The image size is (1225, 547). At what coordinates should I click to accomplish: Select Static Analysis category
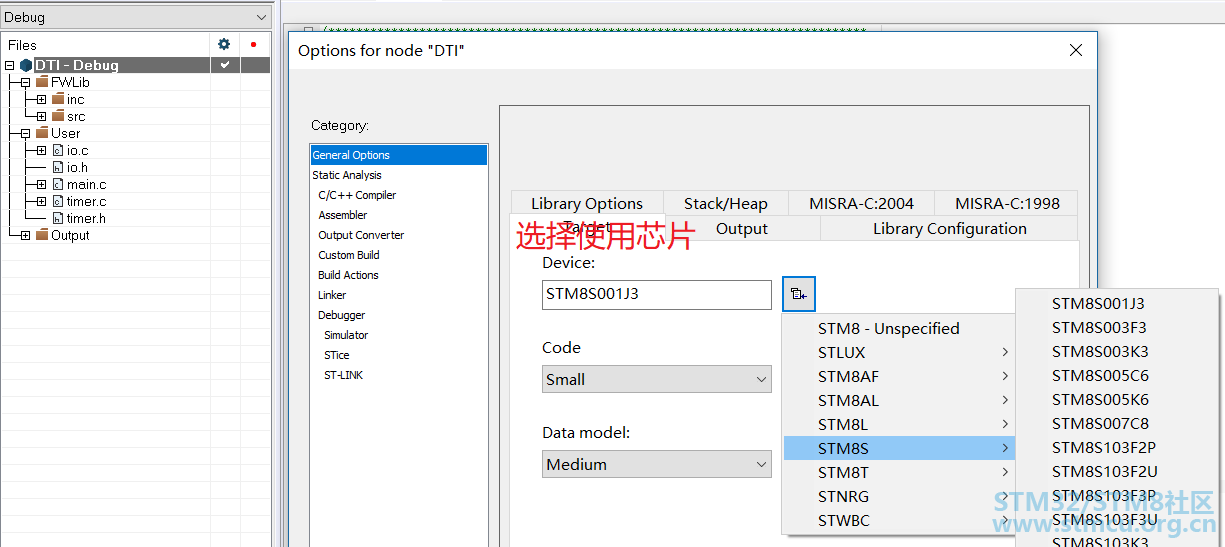347,175
